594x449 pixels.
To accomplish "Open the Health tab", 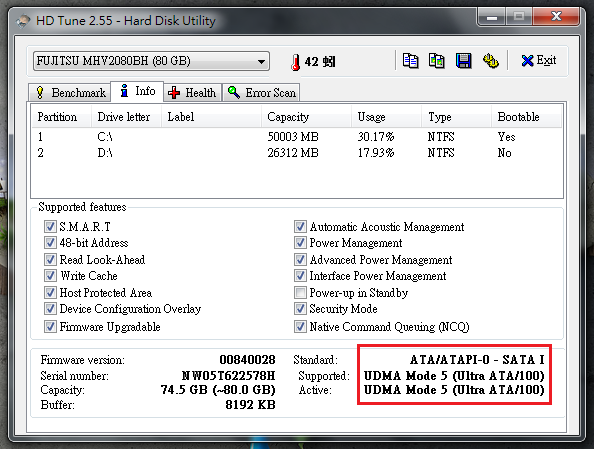I will (192, 92).
